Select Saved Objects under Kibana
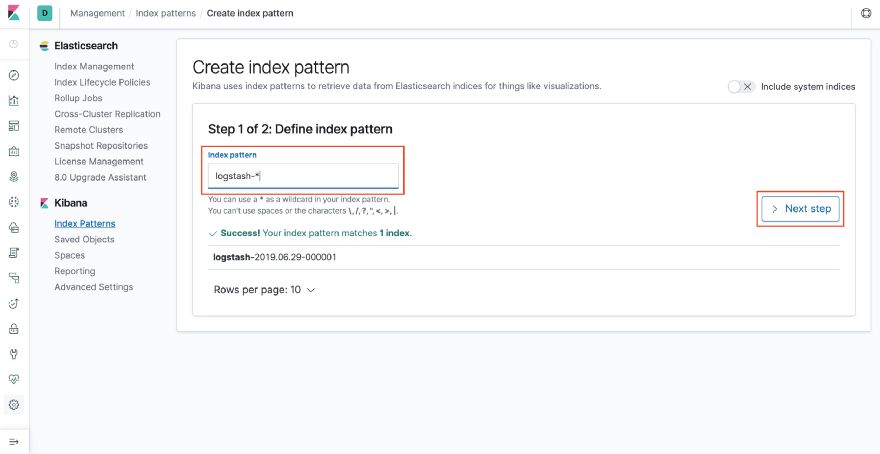880x454 pixels. pos(84,239)
